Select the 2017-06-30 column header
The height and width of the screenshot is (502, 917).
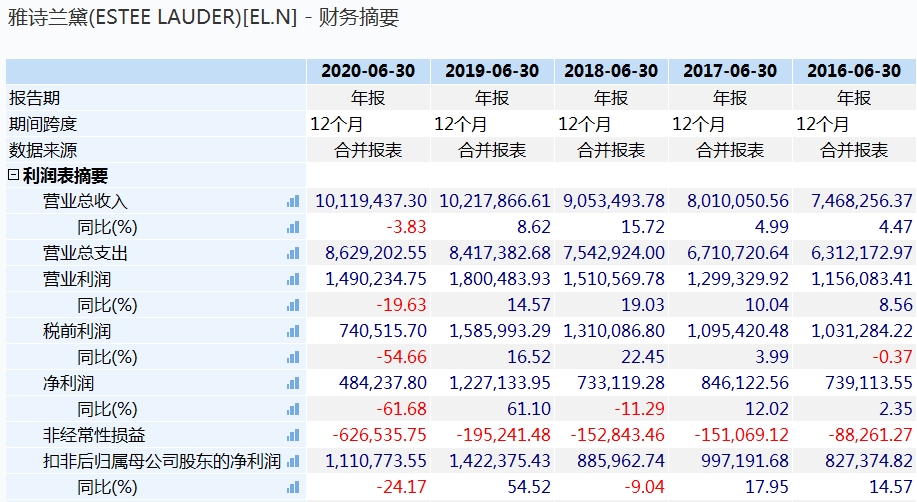point(730,71)
